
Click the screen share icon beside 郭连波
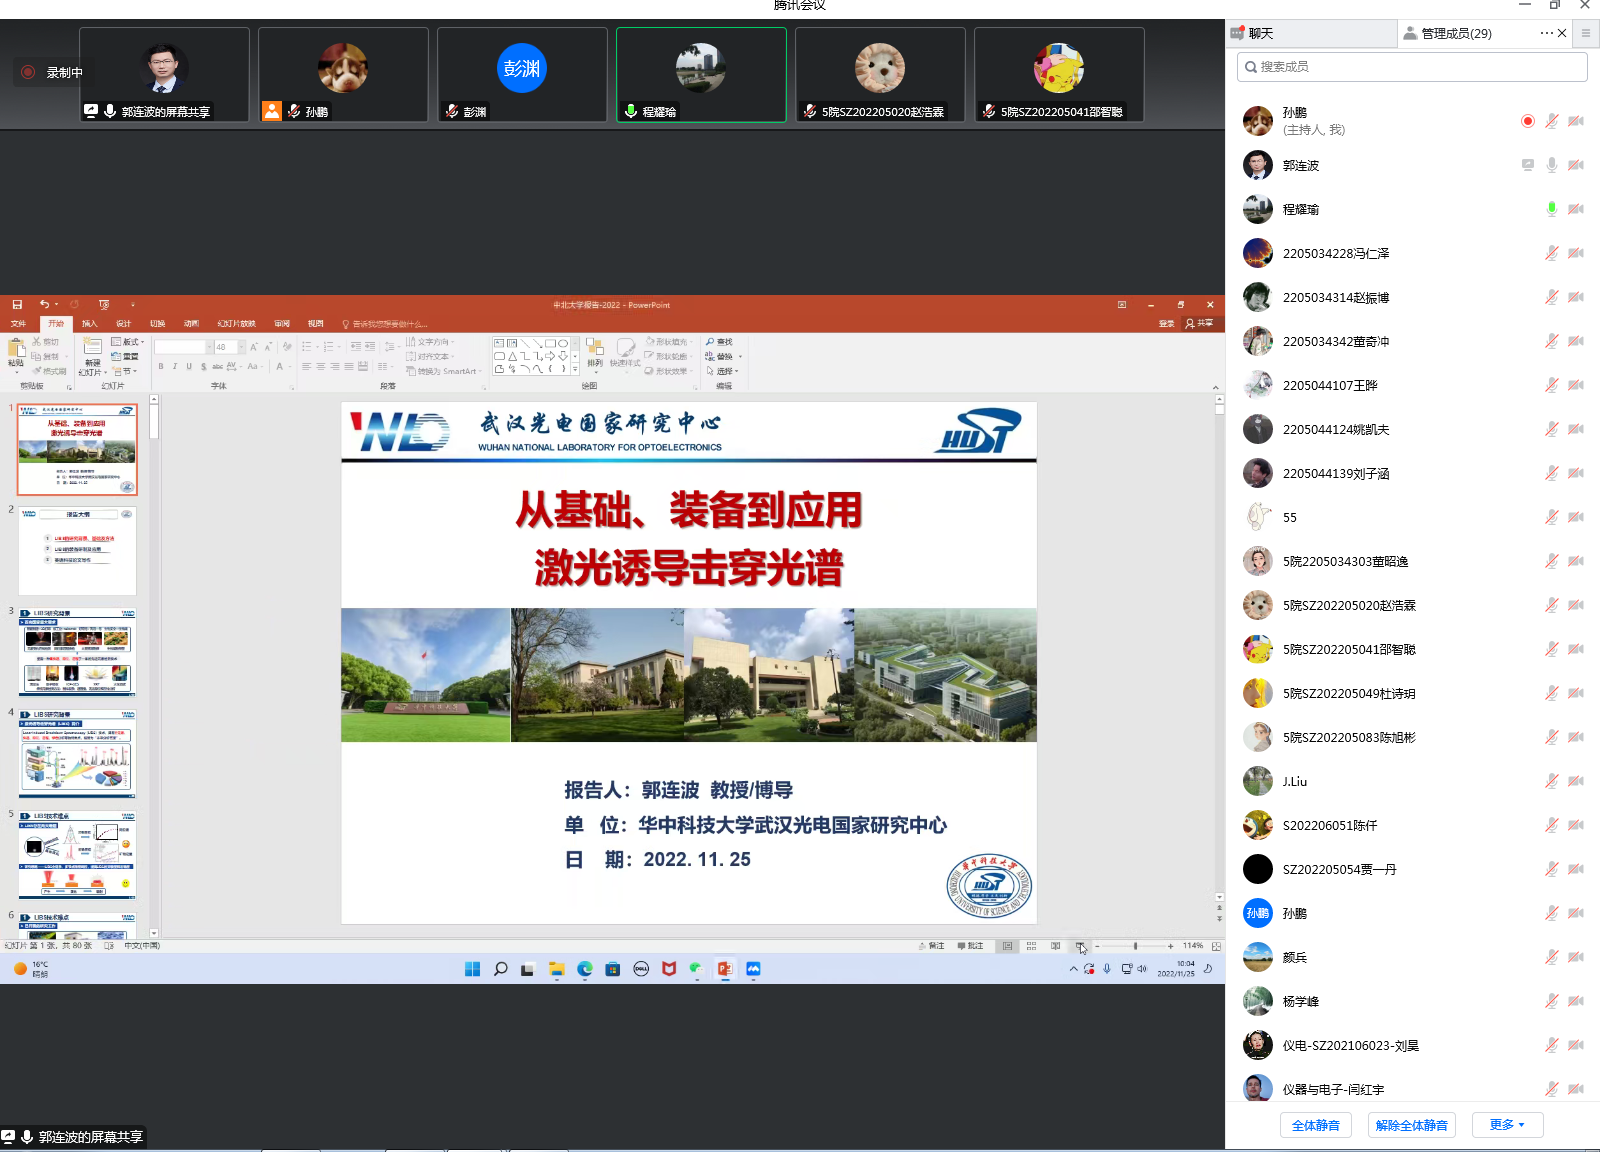(1527, 165)
